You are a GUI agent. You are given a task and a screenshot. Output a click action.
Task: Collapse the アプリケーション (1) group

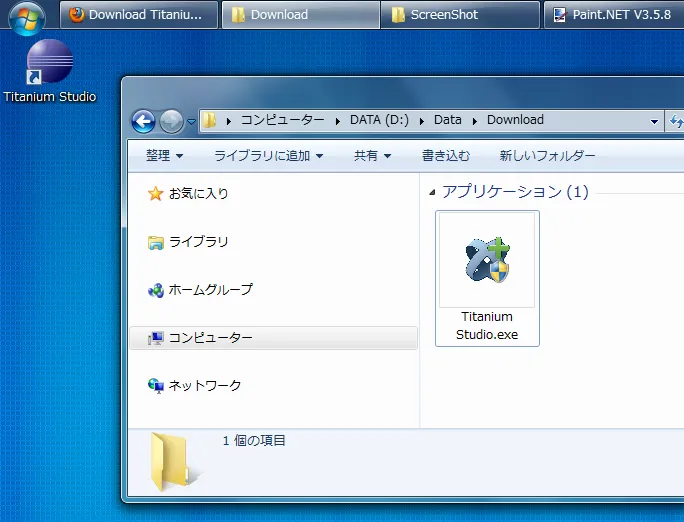pyautogui.click(x=432, y=192)
